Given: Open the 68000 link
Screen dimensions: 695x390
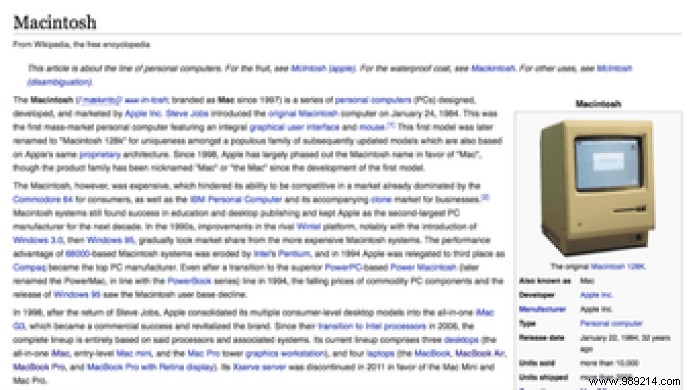Looking at the screenshot, I should coord(78,254).
